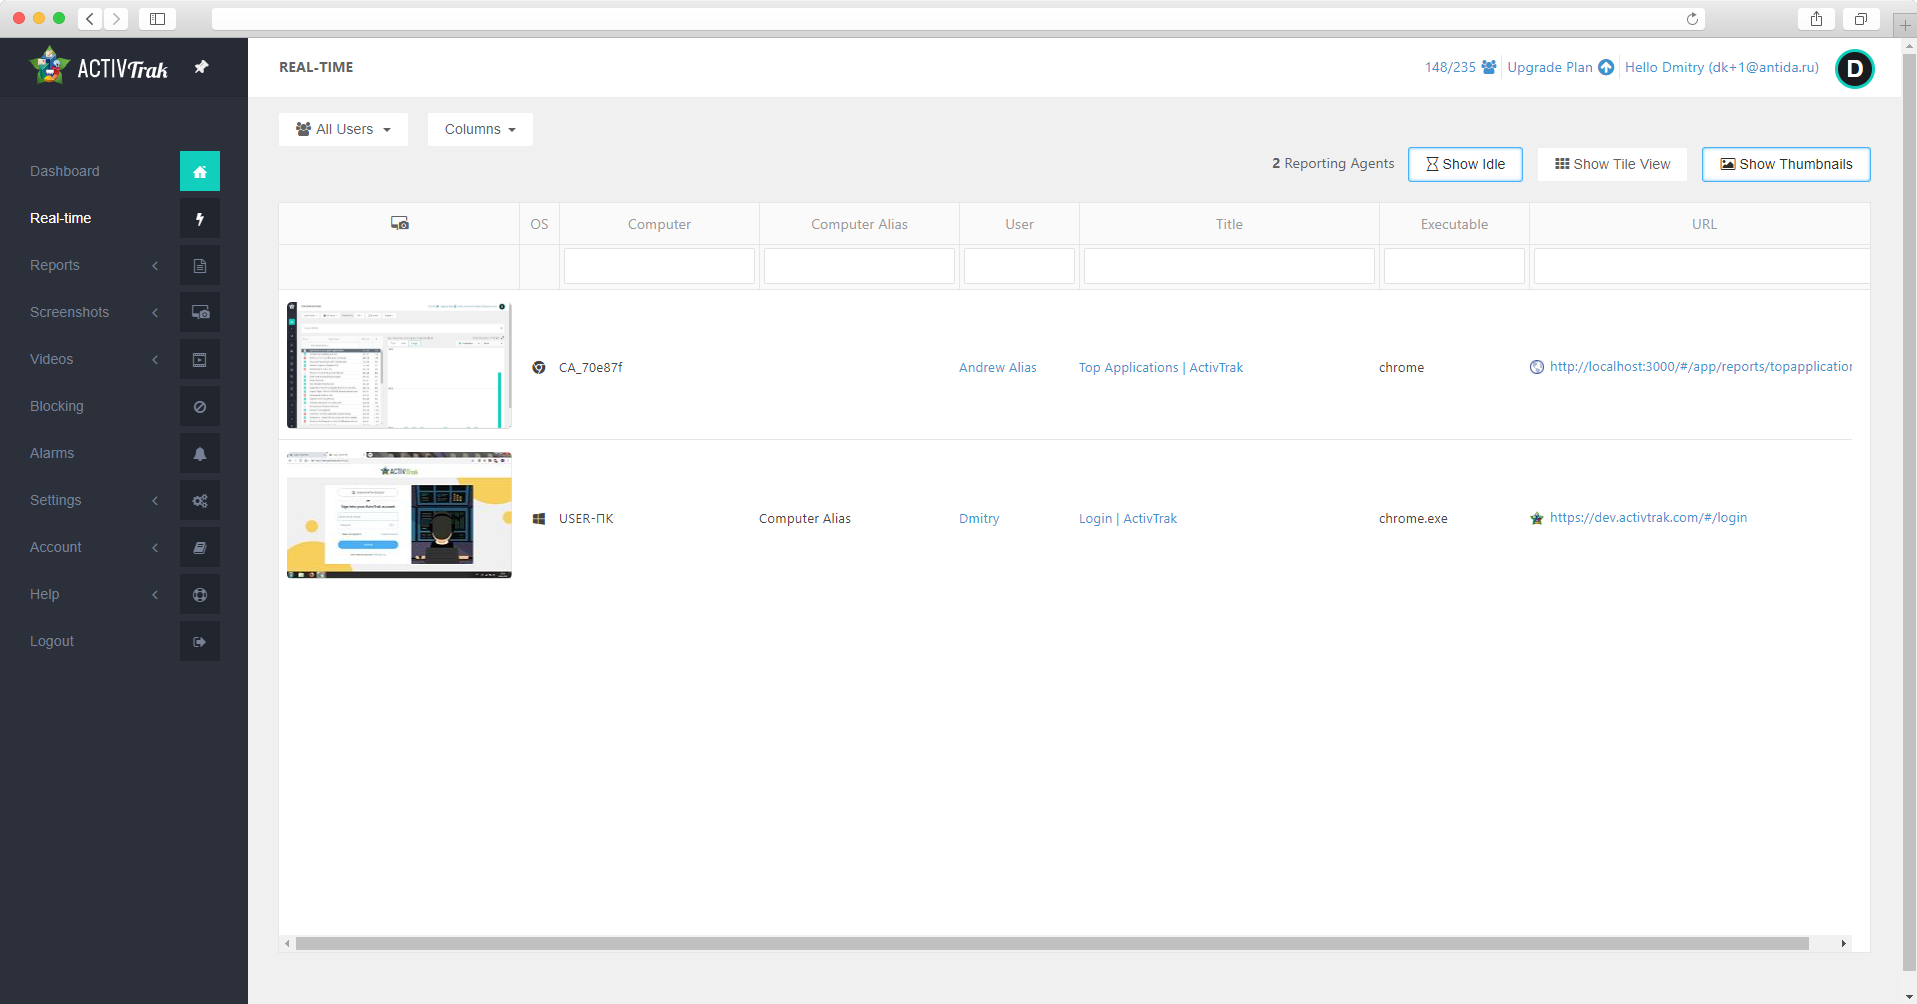Open Dashboard from the sidebar

65,171
